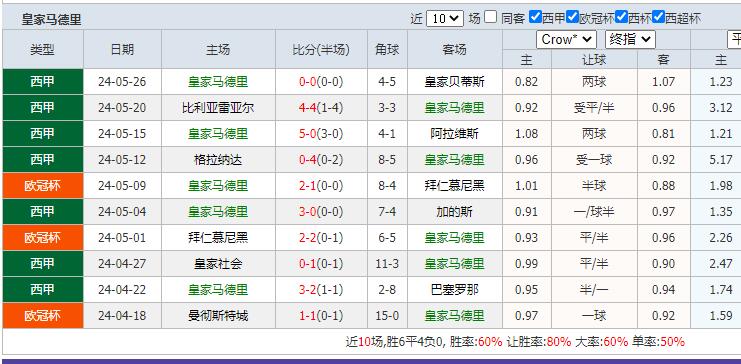741x364 pixels.
Task: Uncheck the 西甲 filter checkbox
Action: point(535,17)
